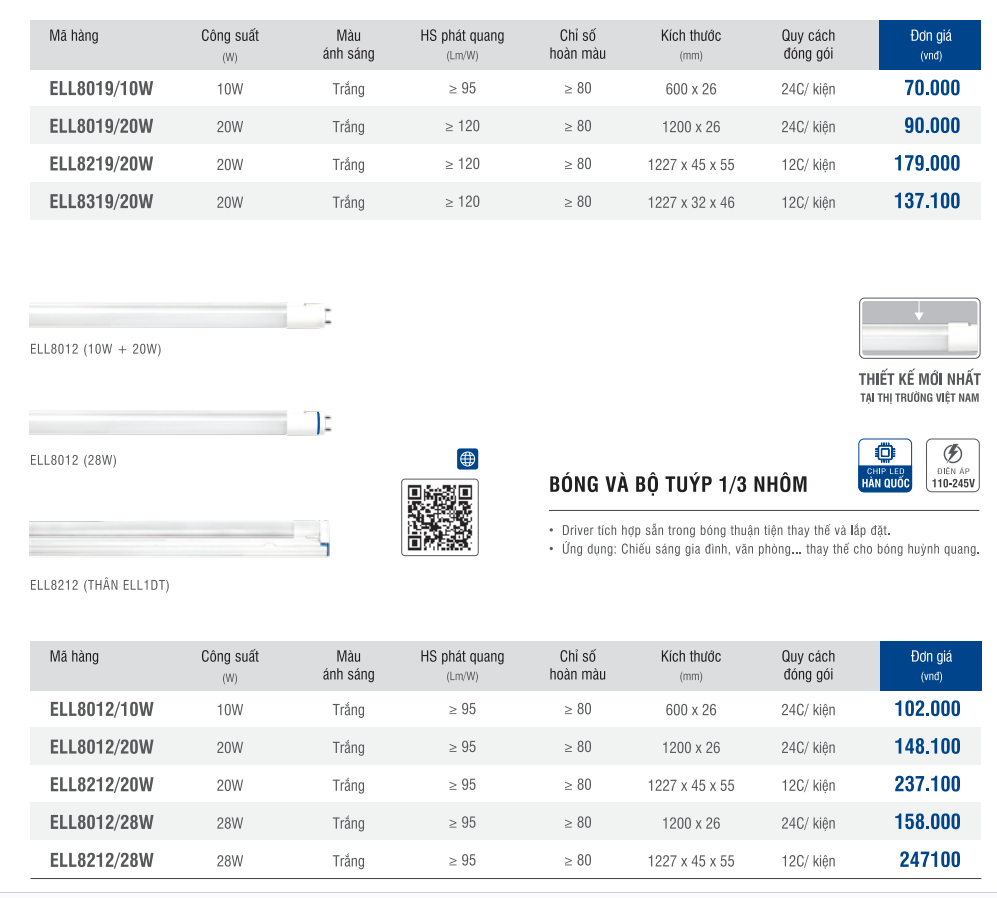Click the bottom table's Kích thước header
Image resolution: width=997 pixels, height=898 pixels.
coord(691,665)
